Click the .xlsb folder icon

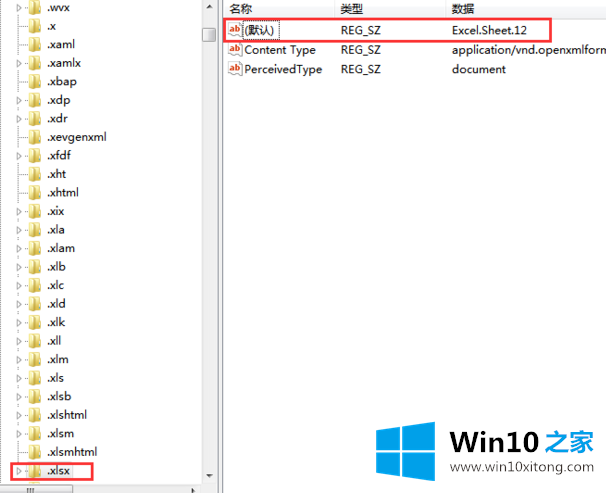35,396
